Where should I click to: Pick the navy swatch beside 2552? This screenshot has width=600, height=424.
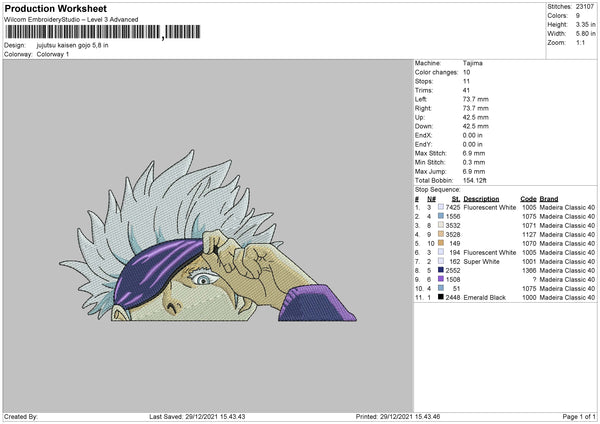point(441,270)
